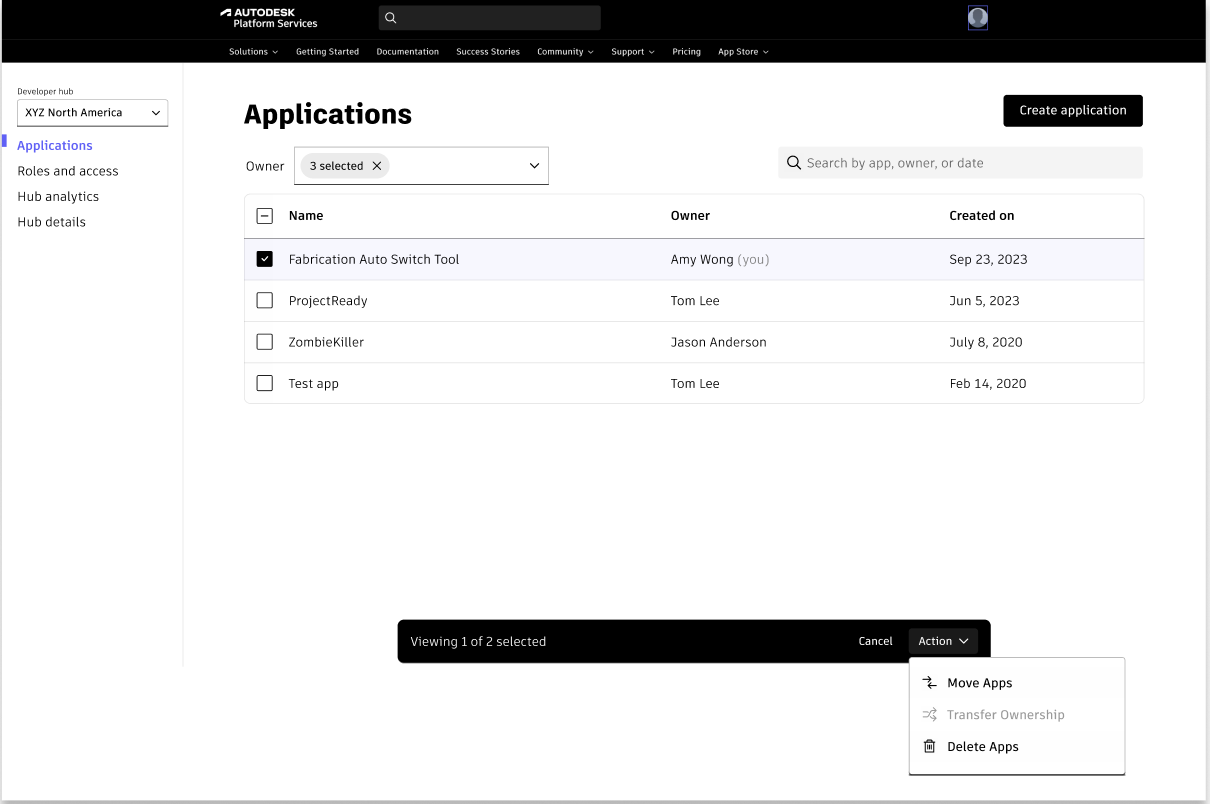Uncheck the Fabrication Auto Switch Tool checkbox
The height and width of the screenshot is (804, 1210).
pyautogui.click(x=265, y=259)
